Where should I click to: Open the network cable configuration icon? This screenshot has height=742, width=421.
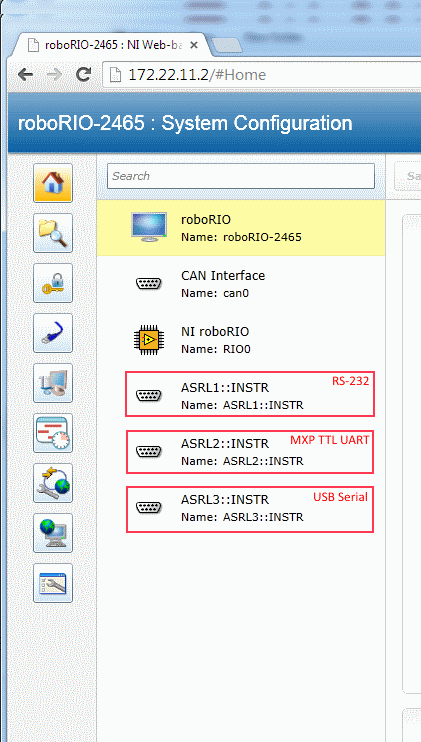click(53, 333)
